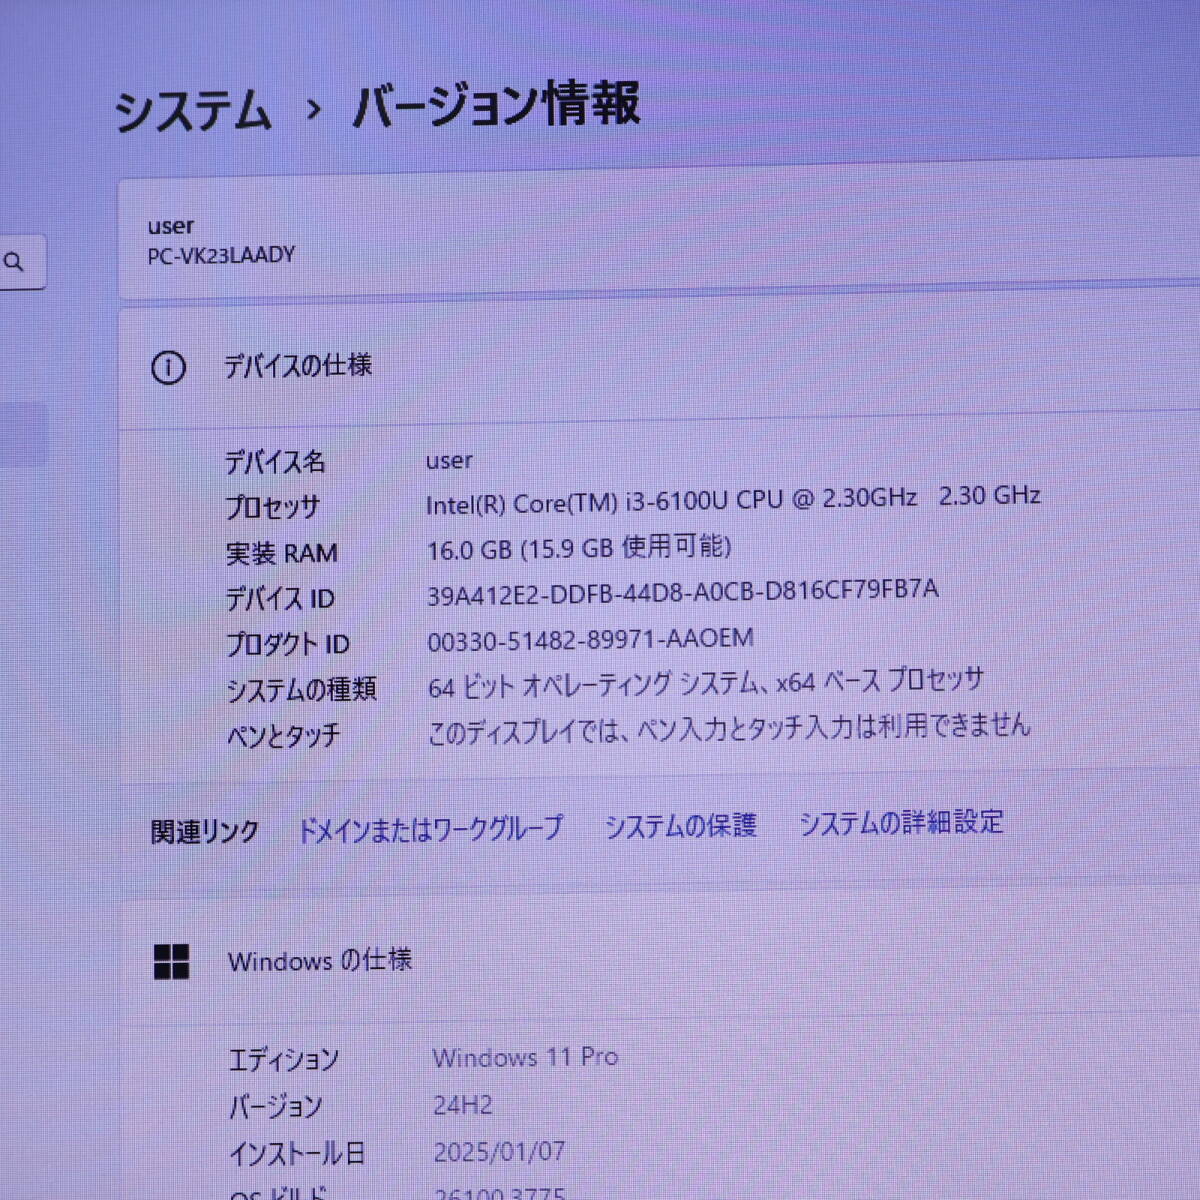Open ドメインまたはワークグループ link
This screenshot has width=1200, height=1200.
pyautogui.click(x=431, y=828)
